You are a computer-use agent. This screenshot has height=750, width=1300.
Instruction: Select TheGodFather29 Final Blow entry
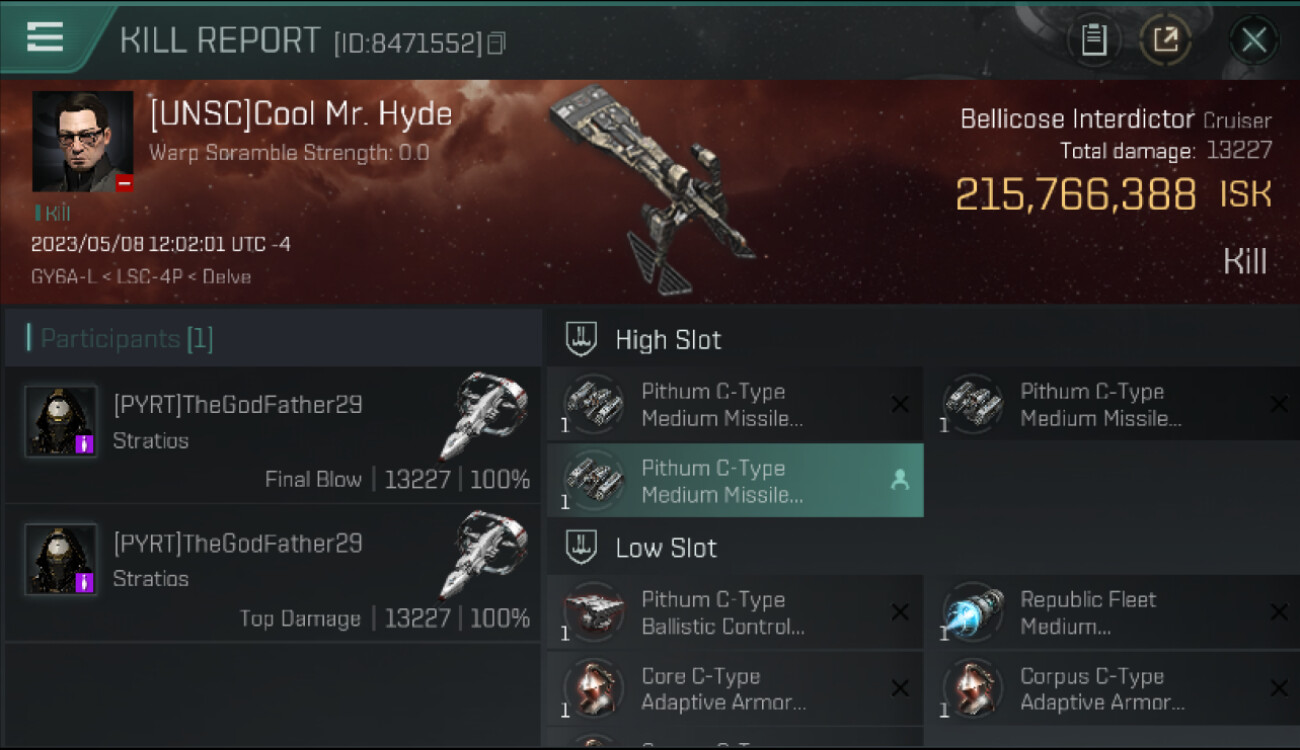pyautogui.click(x=272, y=434)
